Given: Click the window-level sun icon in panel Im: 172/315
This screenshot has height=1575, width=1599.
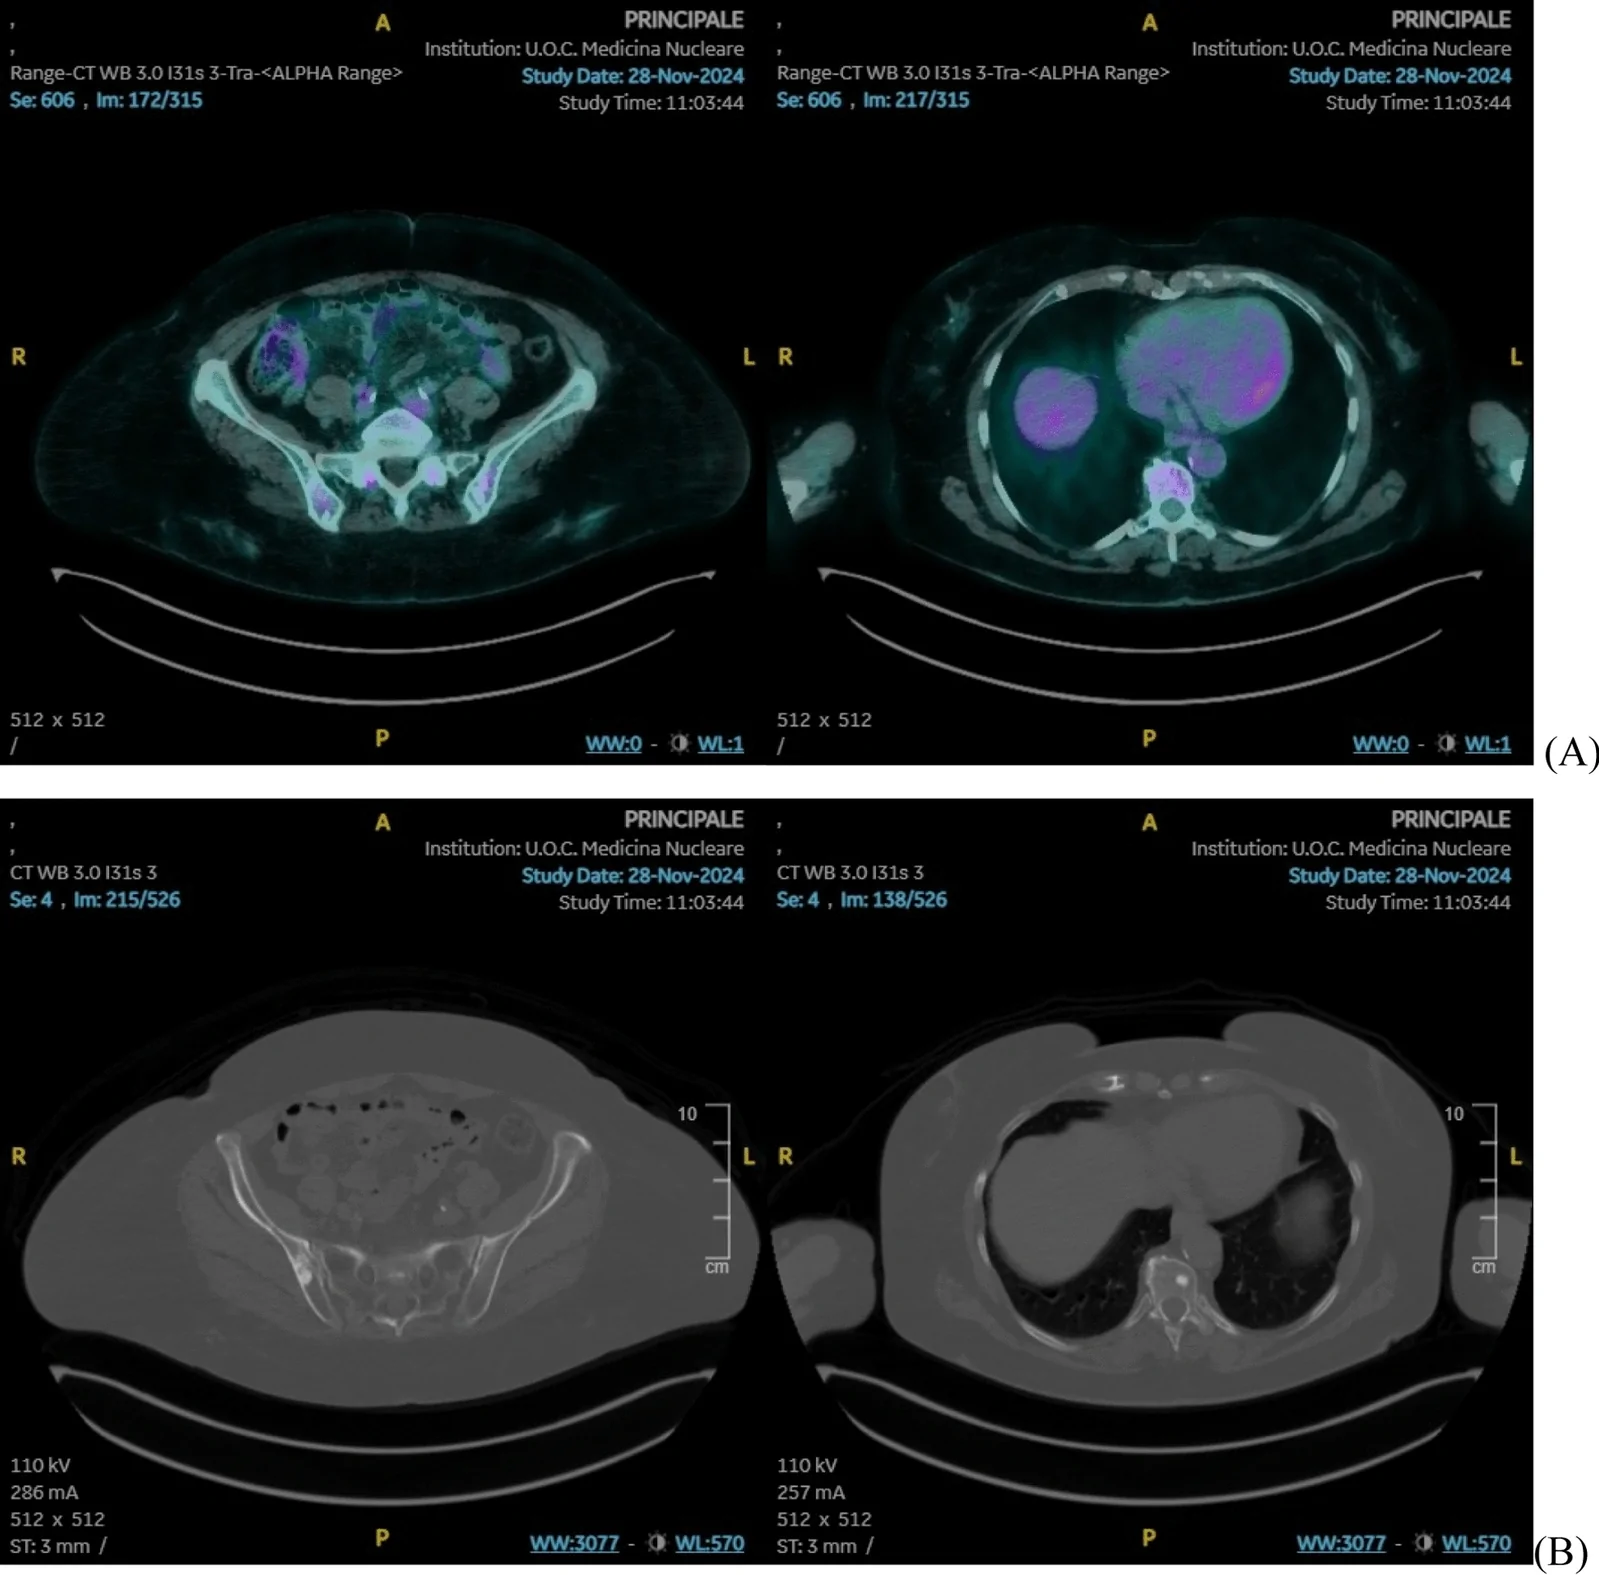Looking at the screenshot, I should point(679,744).
